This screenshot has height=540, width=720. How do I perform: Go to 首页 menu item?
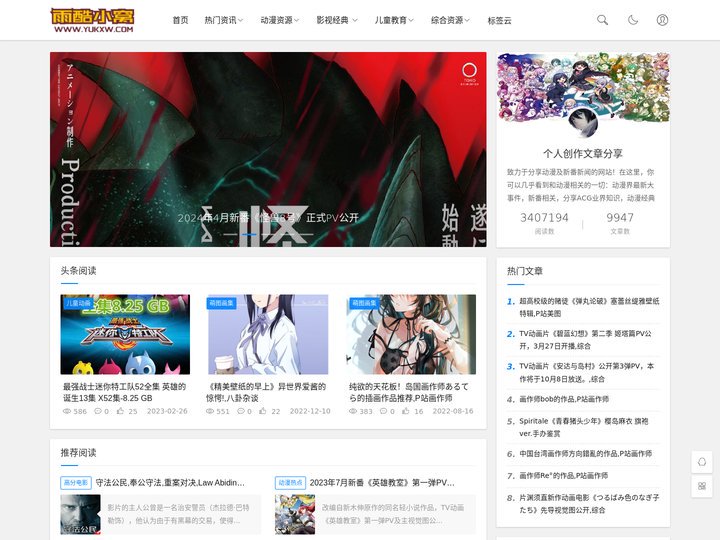click(x=180, y=20)
